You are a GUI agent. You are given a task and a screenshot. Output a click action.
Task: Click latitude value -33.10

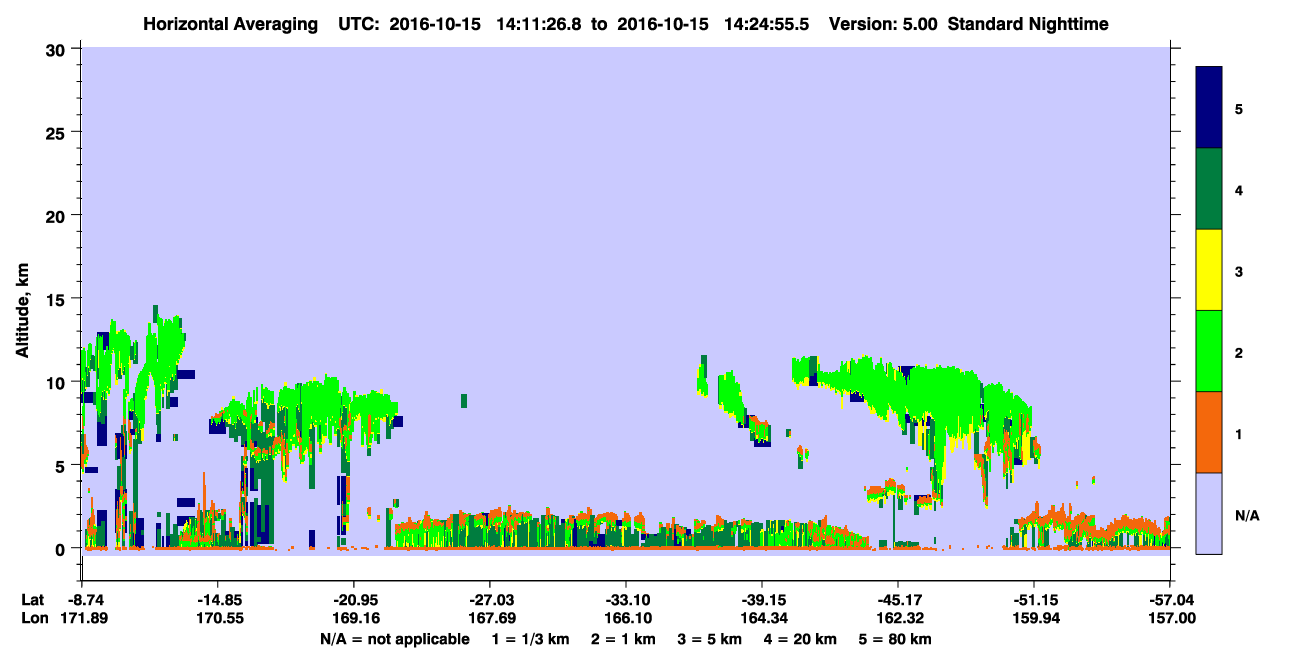[x=625, y=600]
